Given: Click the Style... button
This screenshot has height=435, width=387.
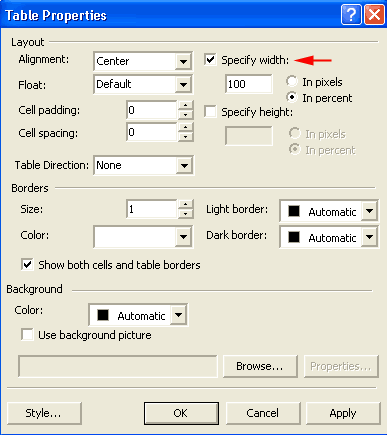Looking at the screenshot, I should coord(44,413).
